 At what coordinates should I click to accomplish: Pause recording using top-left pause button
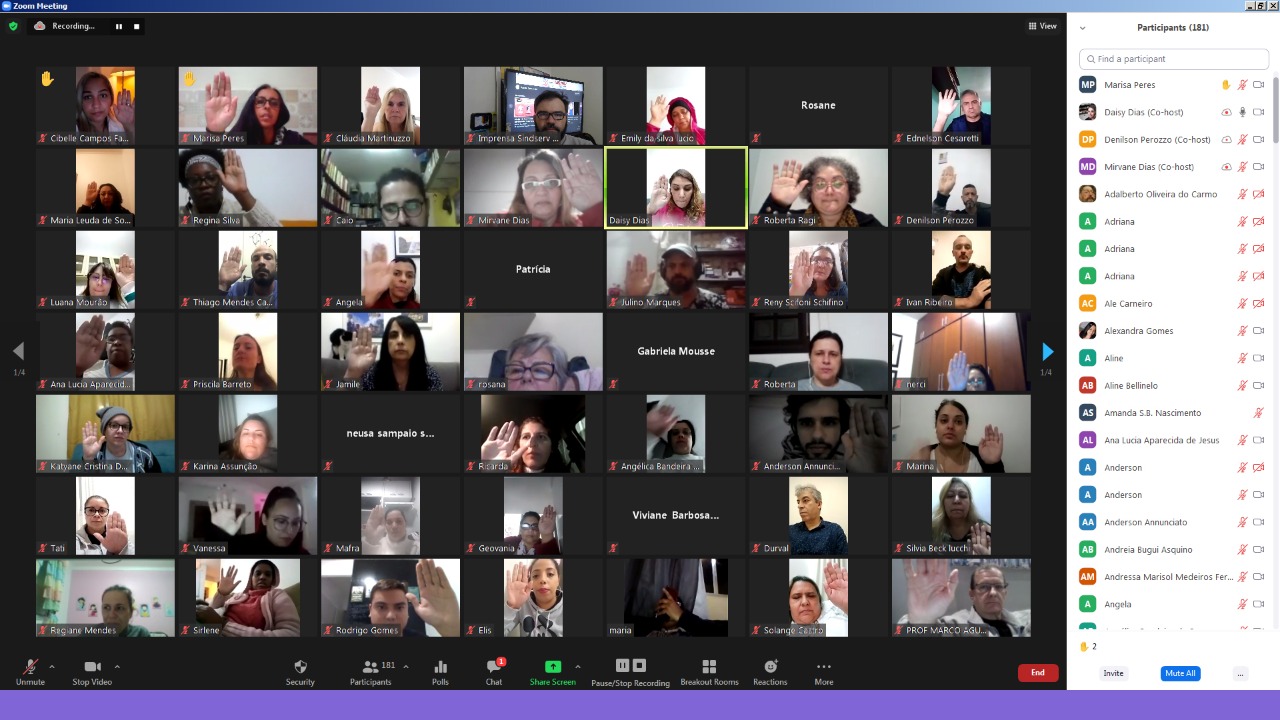(119, 26)
